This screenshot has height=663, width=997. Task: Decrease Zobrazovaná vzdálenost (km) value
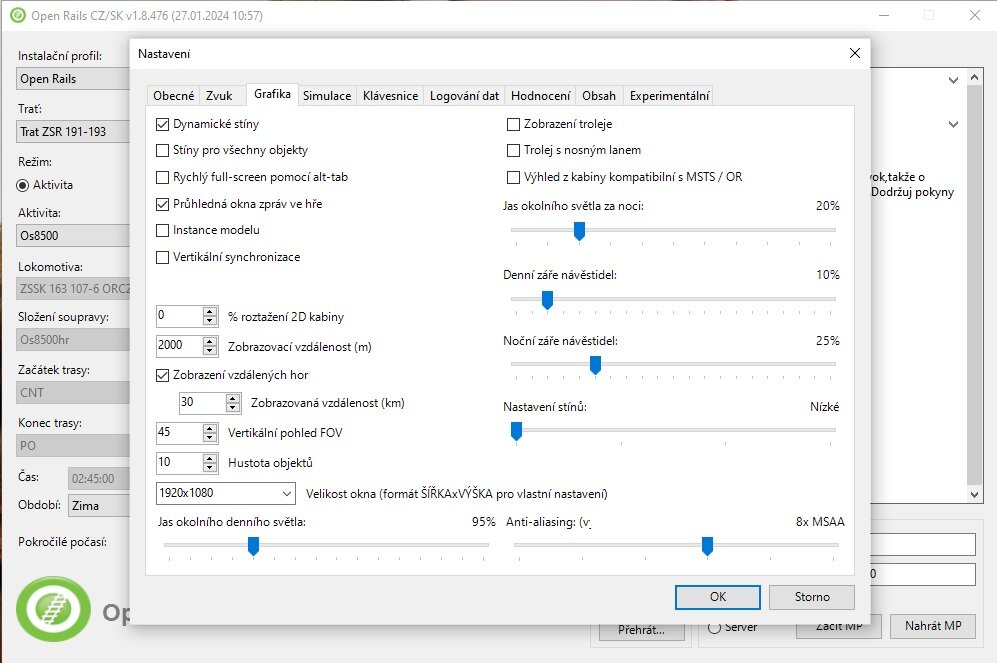tap(233, 407)
